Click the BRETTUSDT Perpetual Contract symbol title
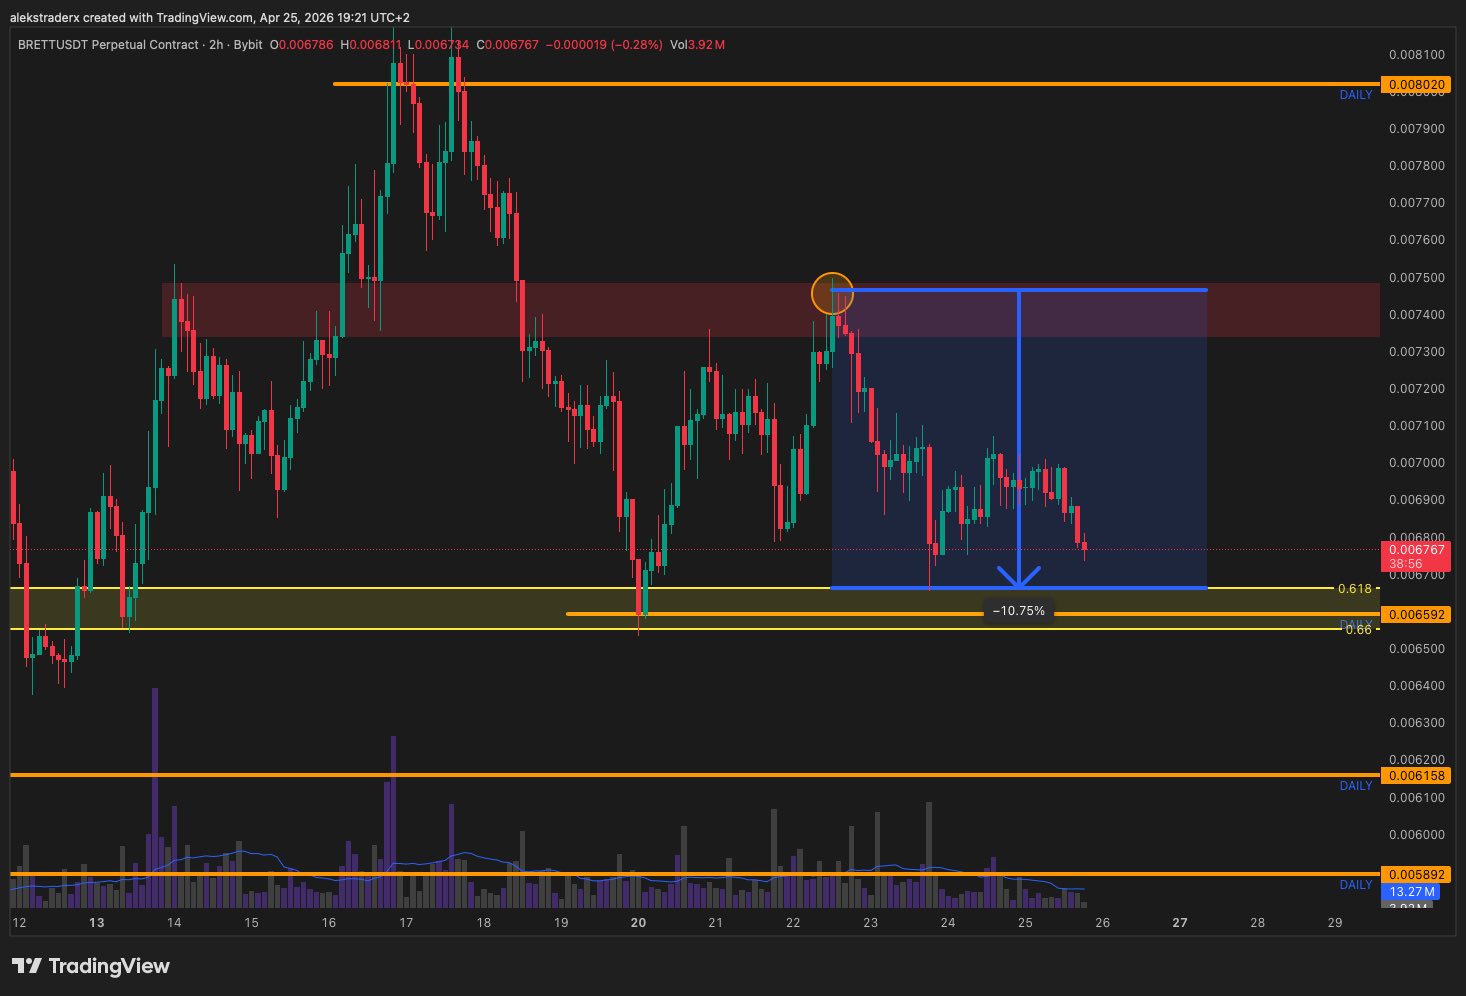The image size is (1466, 996). (x=108, y=45)
